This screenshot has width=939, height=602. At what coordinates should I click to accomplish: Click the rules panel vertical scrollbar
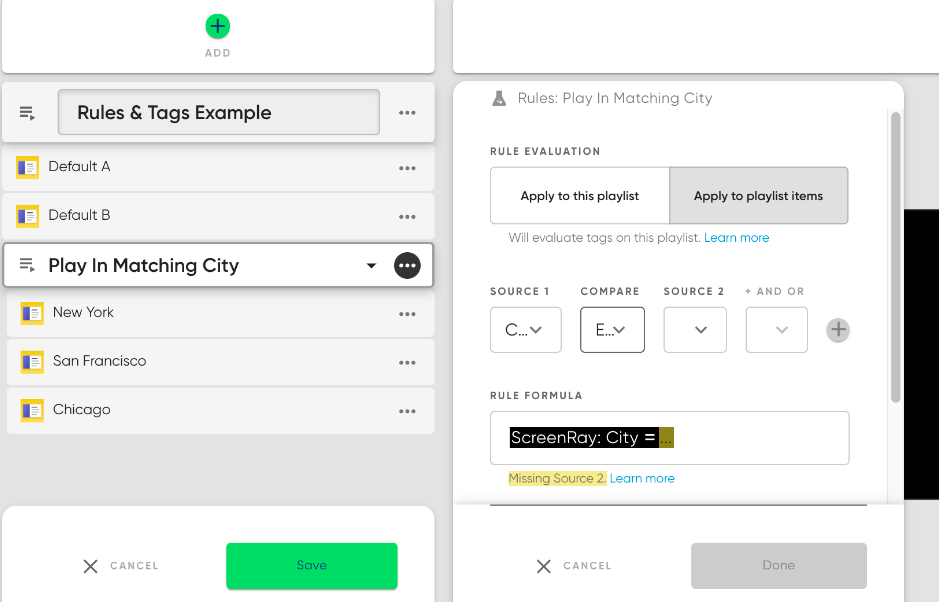click(x=895, y=258)
